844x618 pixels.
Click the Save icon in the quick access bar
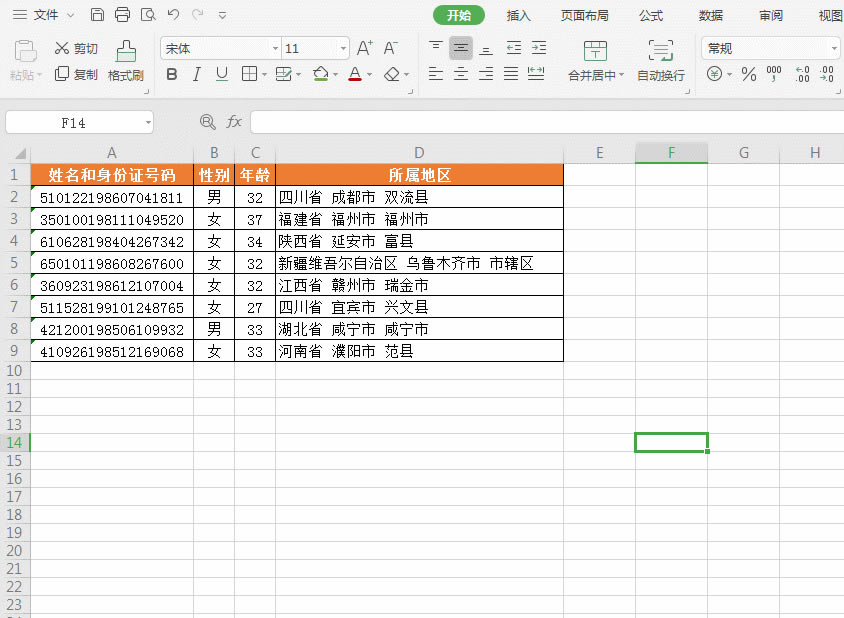[x=97, y=15]
